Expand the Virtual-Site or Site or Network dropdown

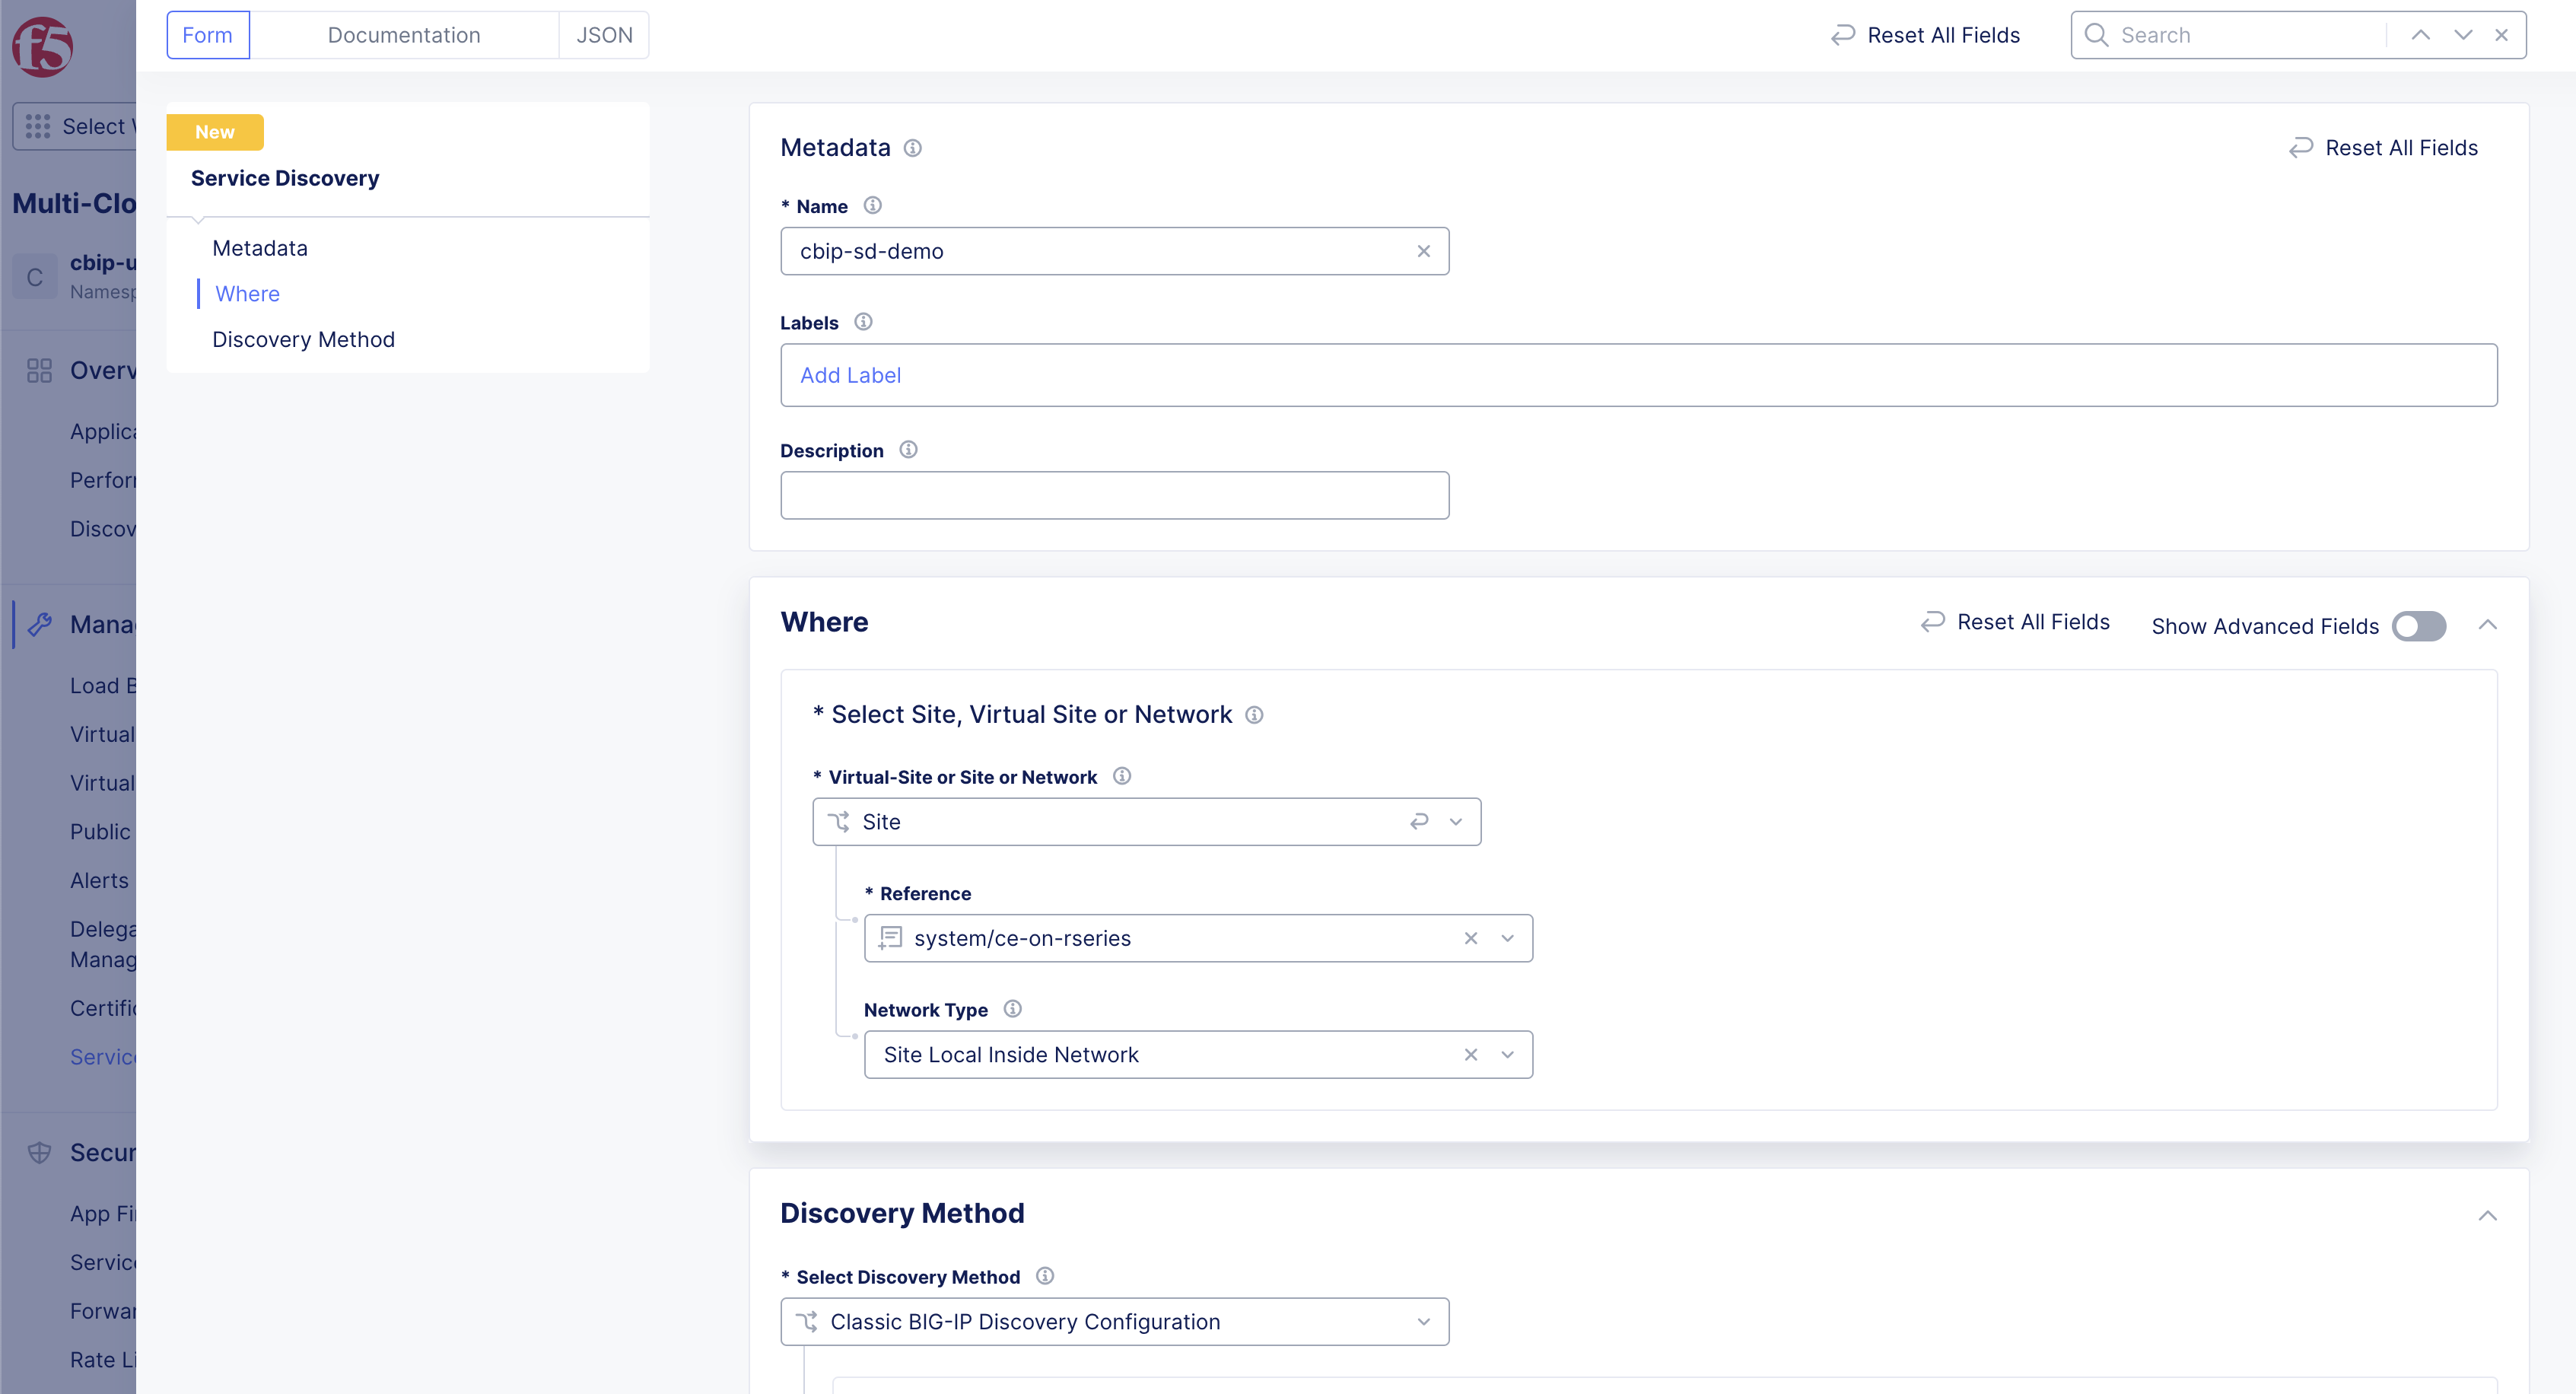(1457, 821)
